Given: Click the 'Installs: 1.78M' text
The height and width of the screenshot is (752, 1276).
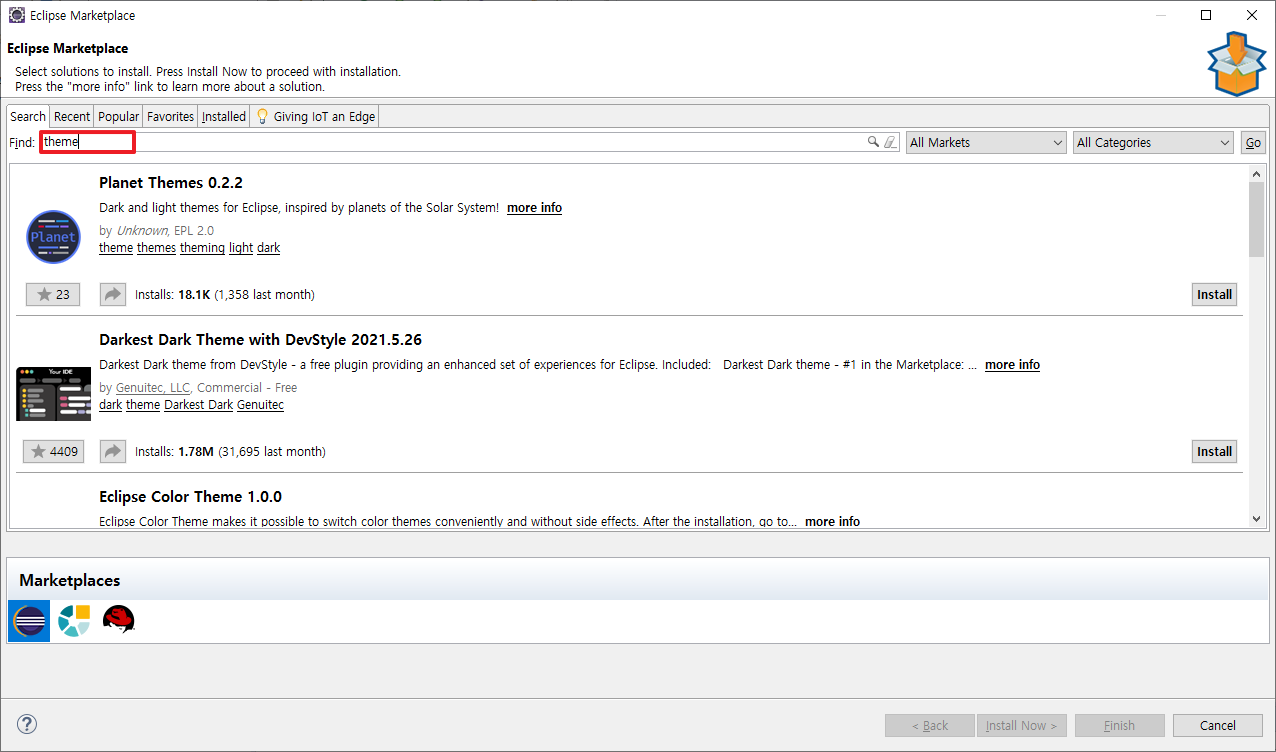Looking at the screenshot, I should coord(174,452).
